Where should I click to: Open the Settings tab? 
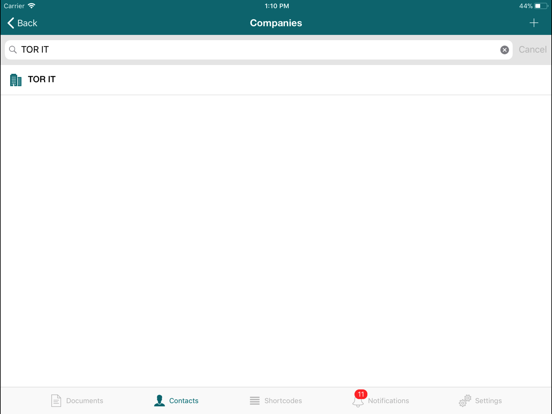click(x=481, y=401)
